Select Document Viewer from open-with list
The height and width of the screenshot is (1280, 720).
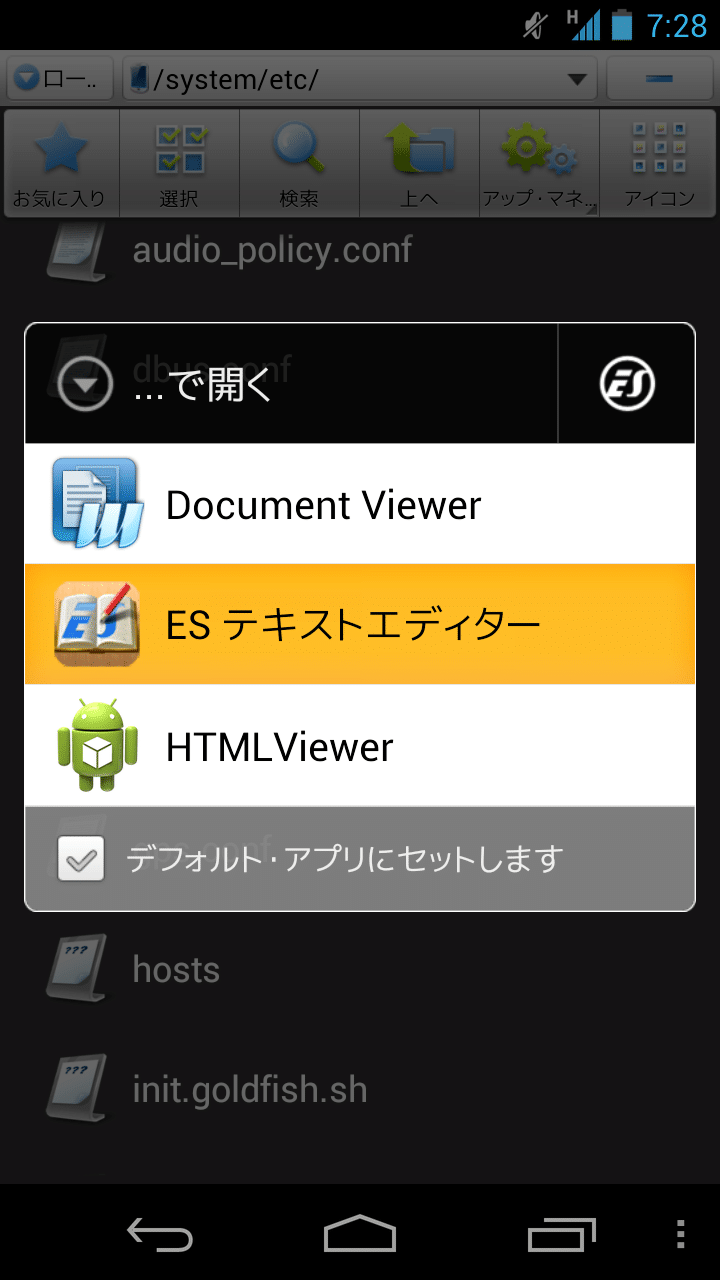[x=360, y=504]
